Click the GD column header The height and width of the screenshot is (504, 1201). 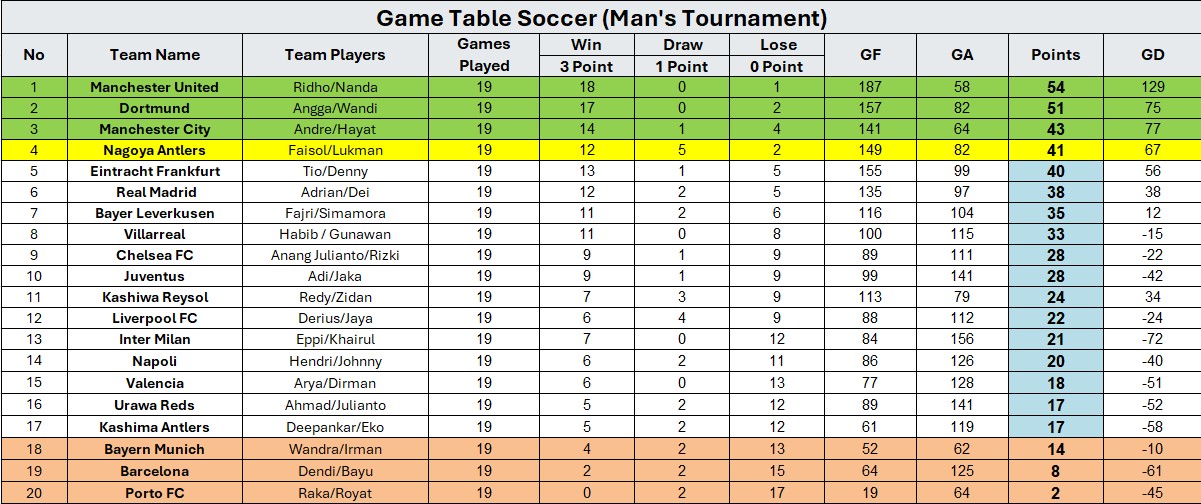click(x=1153, y=55)
